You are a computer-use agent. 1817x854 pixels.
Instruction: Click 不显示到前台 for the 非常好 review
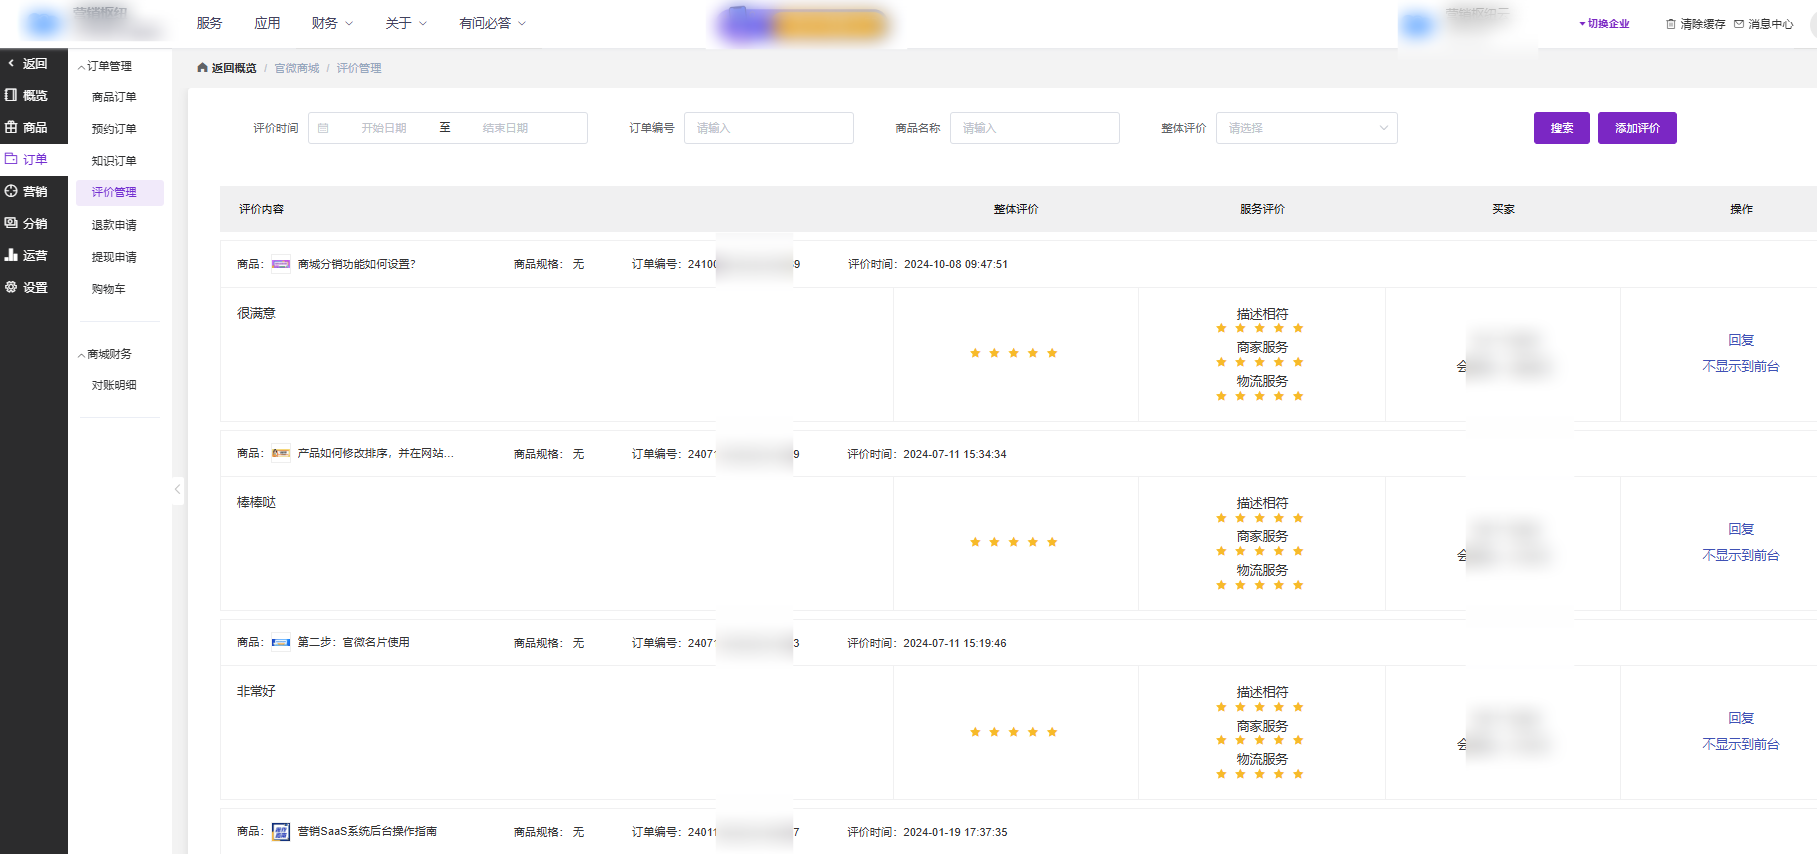click(x=1741, y=744)
